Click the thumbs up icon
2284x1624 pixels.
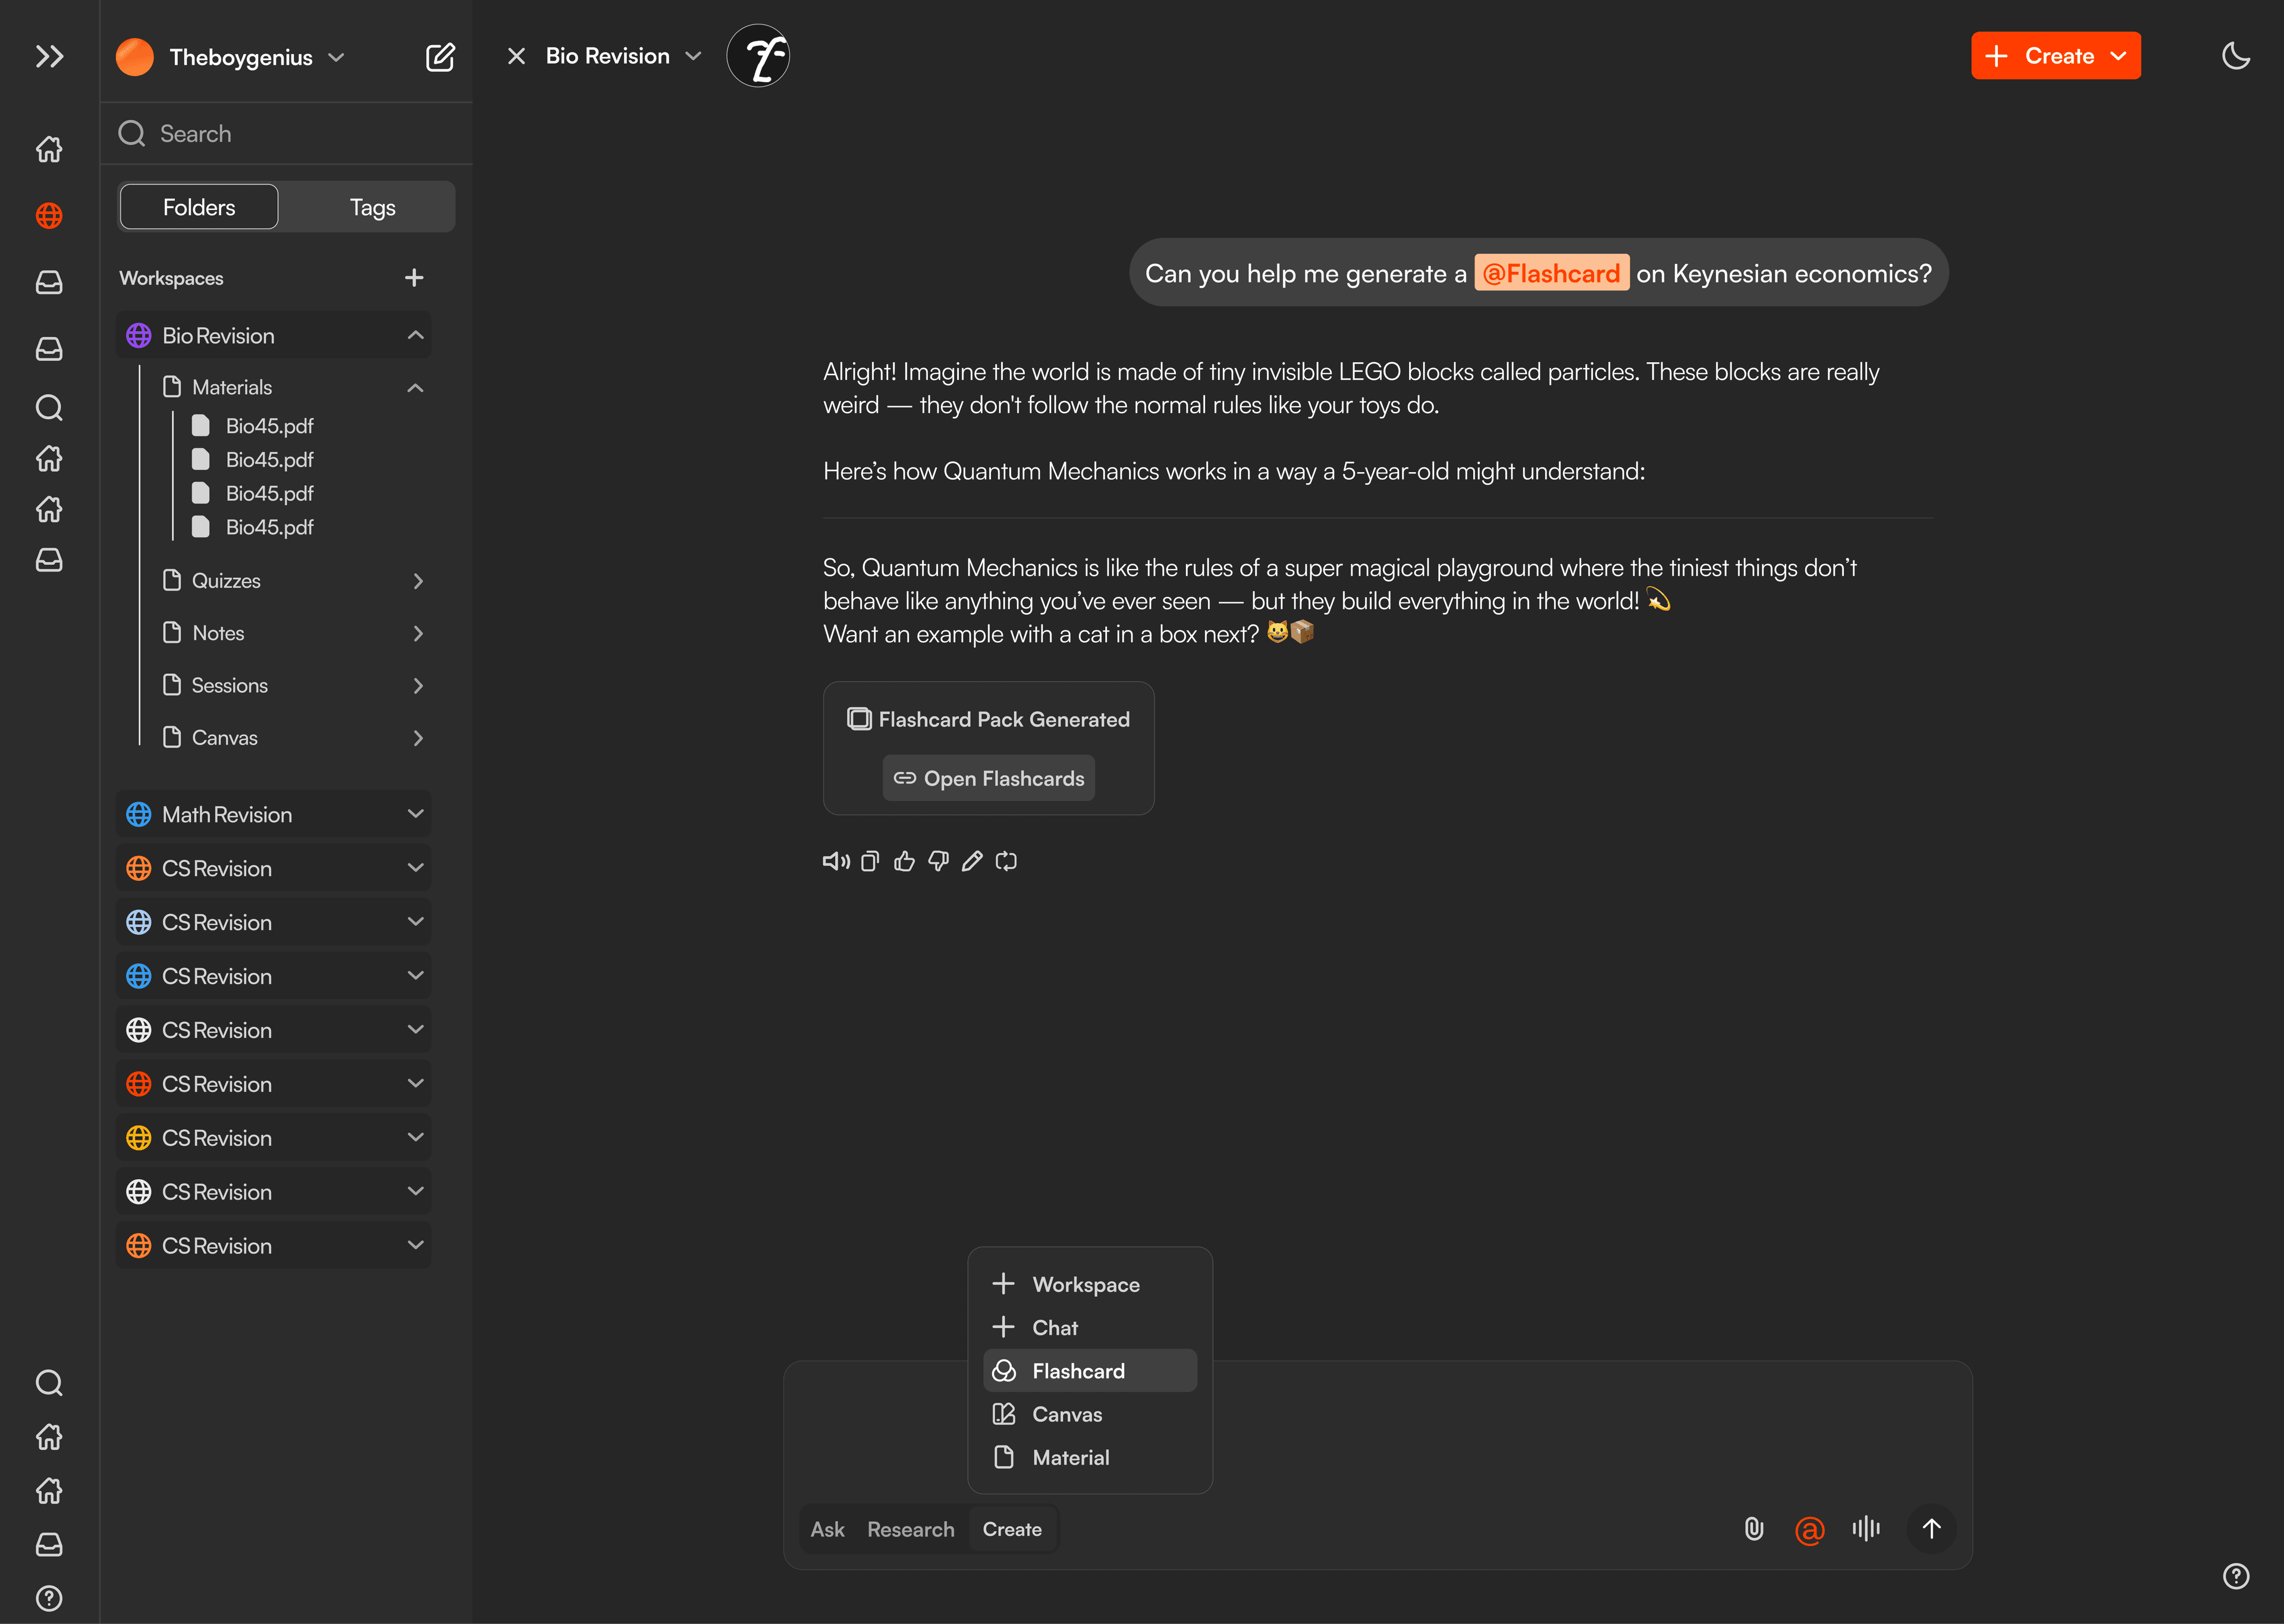coord(904,861)
